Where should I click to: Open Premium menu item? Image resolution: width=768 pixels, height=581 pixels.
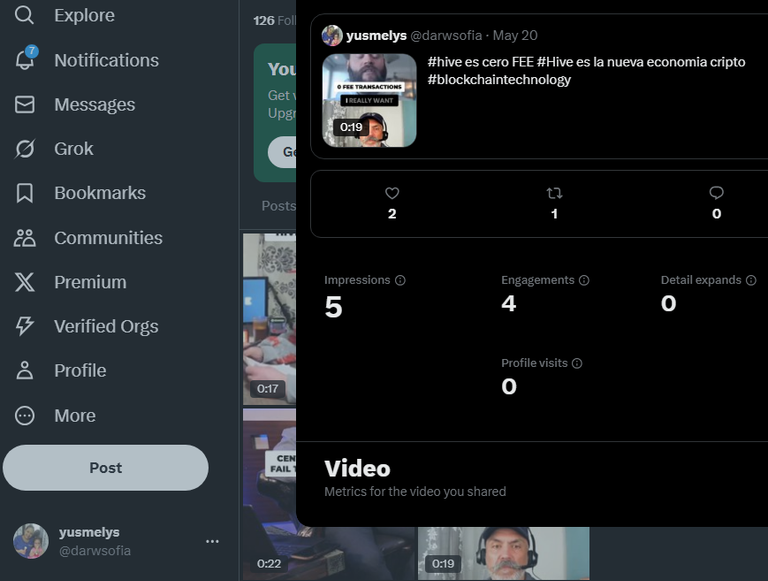90,282
